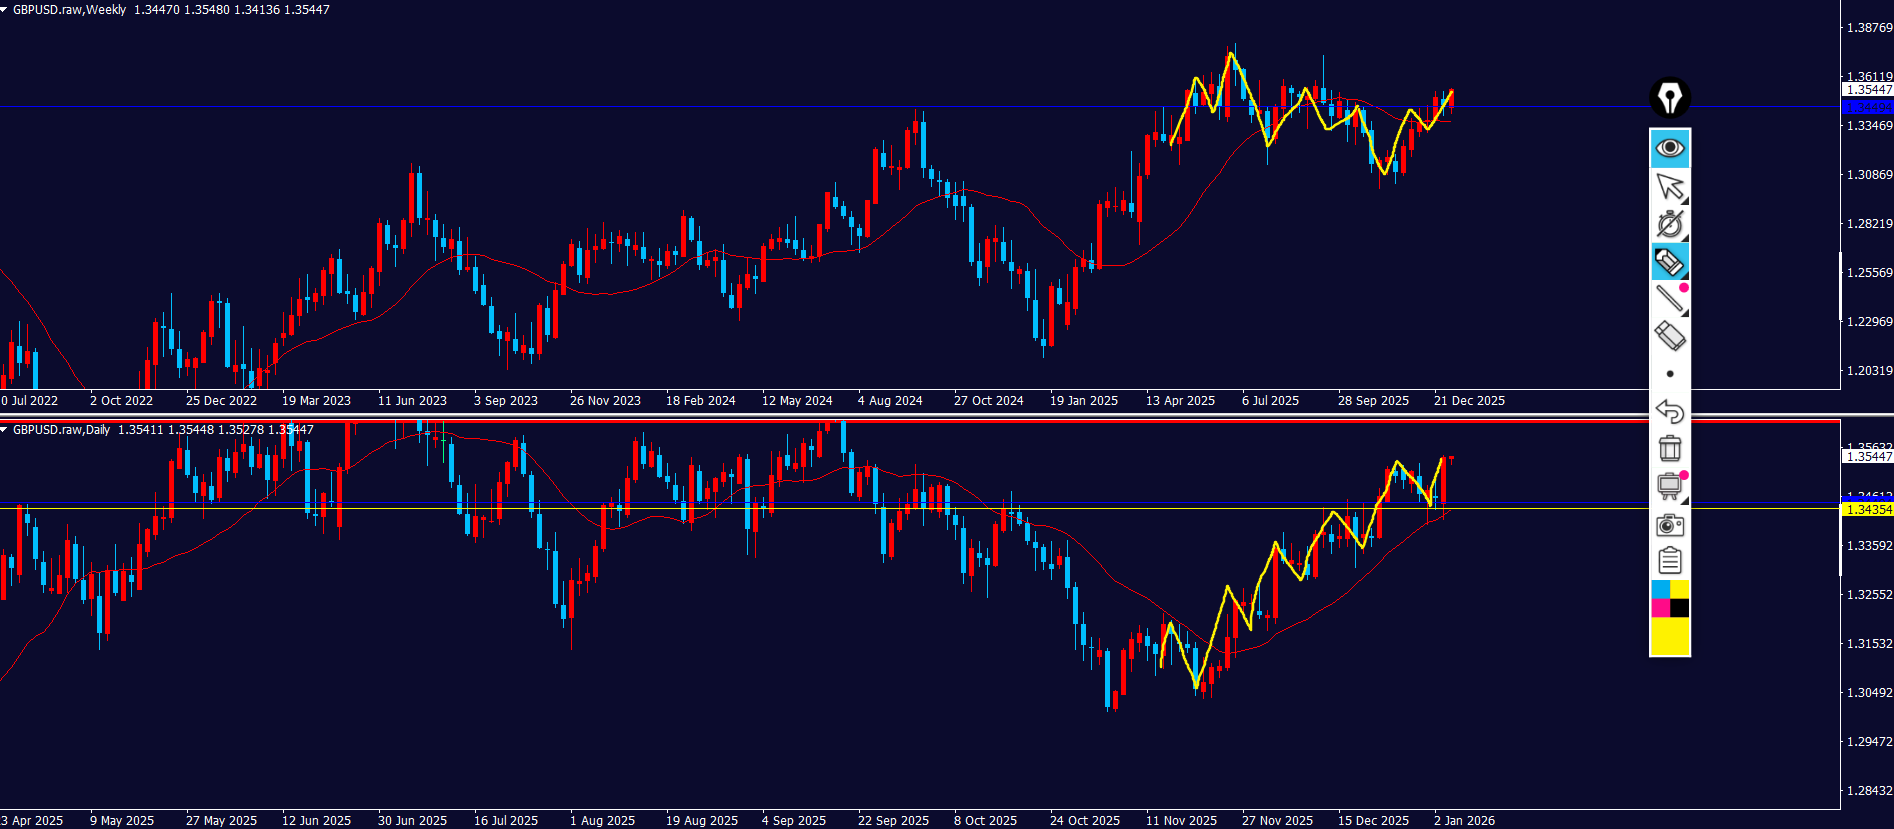Toggle the crossed-out stopwatch tool

pyautogui.click(x=1669, y=224)
